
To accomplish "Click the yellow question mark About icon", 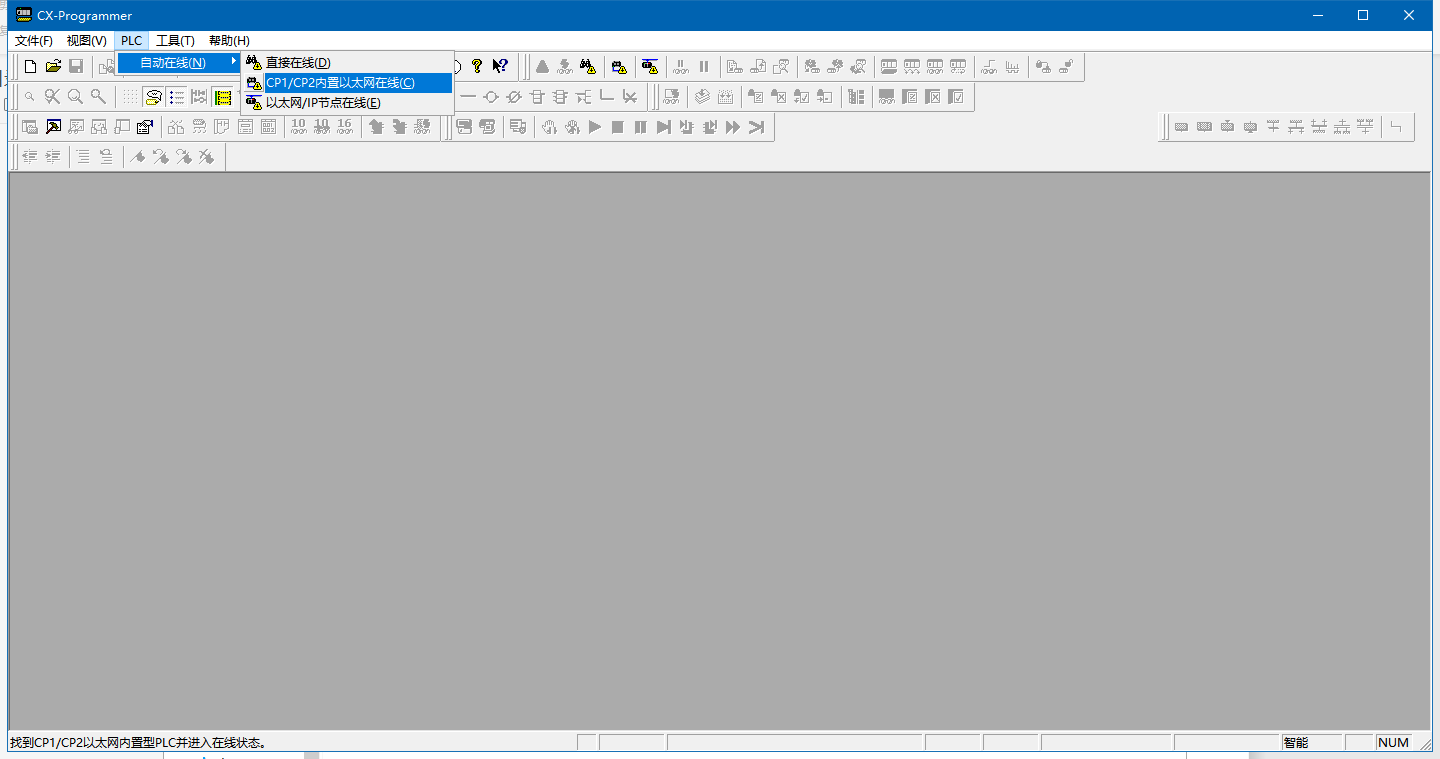I will [x=477, y=67].
